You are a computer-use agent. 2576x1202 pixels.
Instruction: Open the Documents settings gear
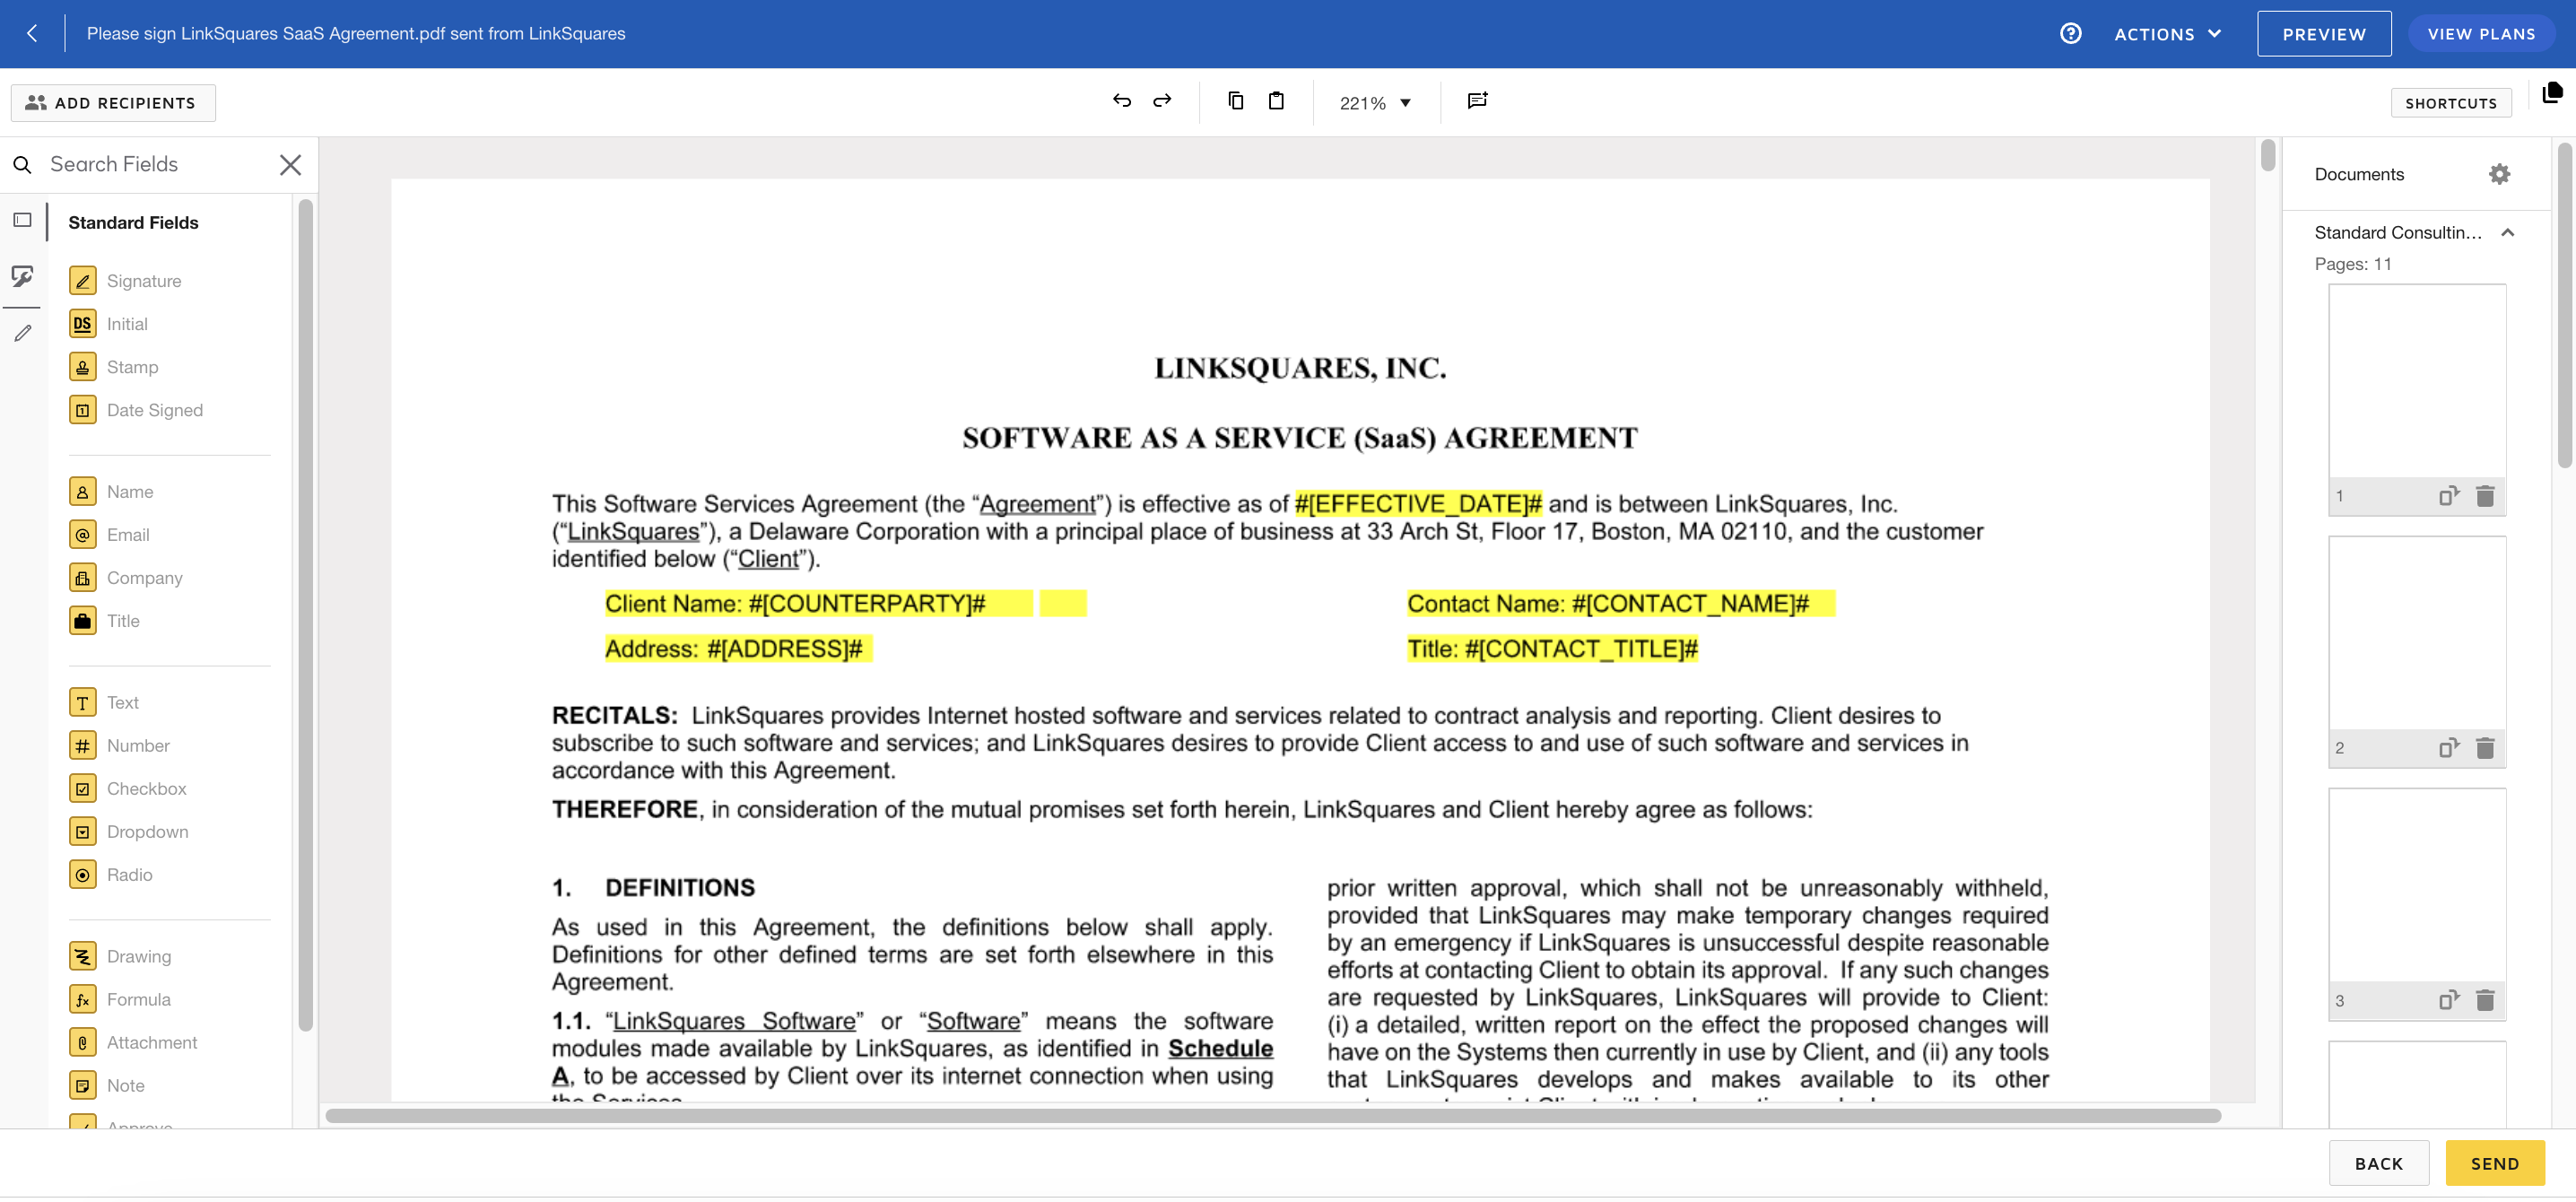[x=2499, y=174]
